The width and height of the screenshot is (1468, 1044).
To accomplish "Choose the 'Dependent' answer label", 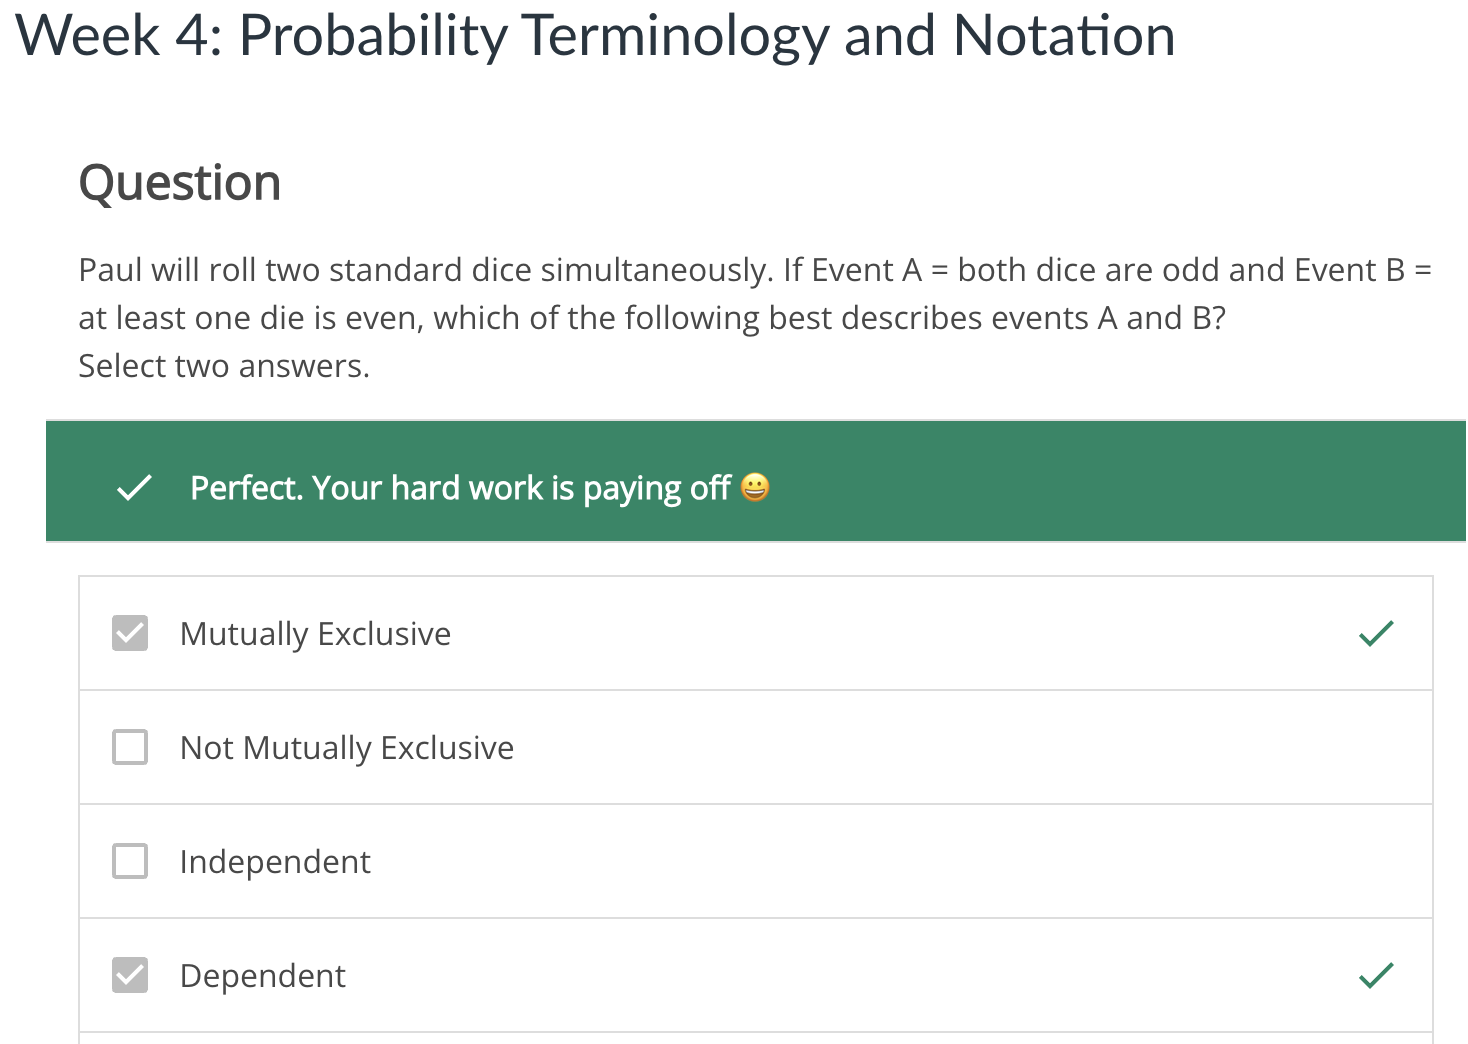I will point(263,976).
